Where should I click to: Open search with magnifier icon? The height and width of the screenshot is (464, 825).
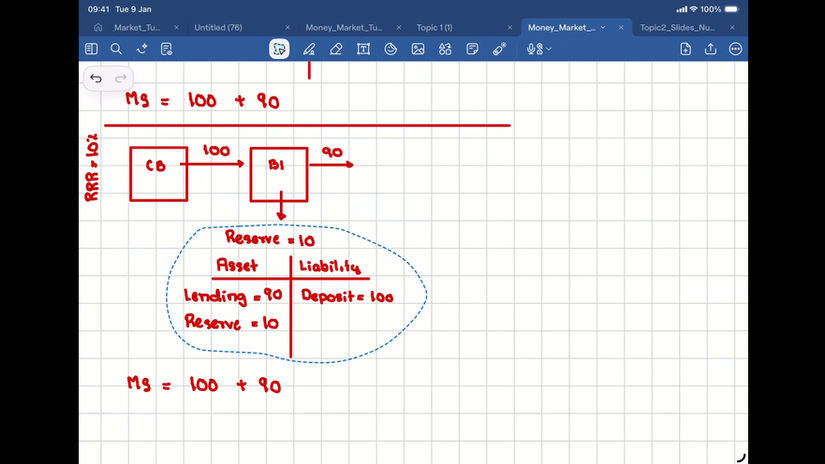pyautogui.click(x=116, y=49)
